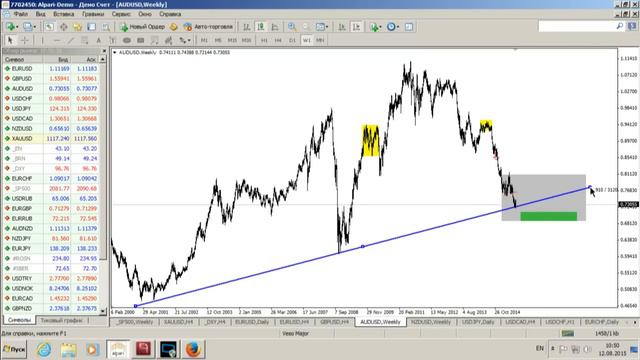Select the crosshair tool

pyautogui.click(x=24, y=40)
